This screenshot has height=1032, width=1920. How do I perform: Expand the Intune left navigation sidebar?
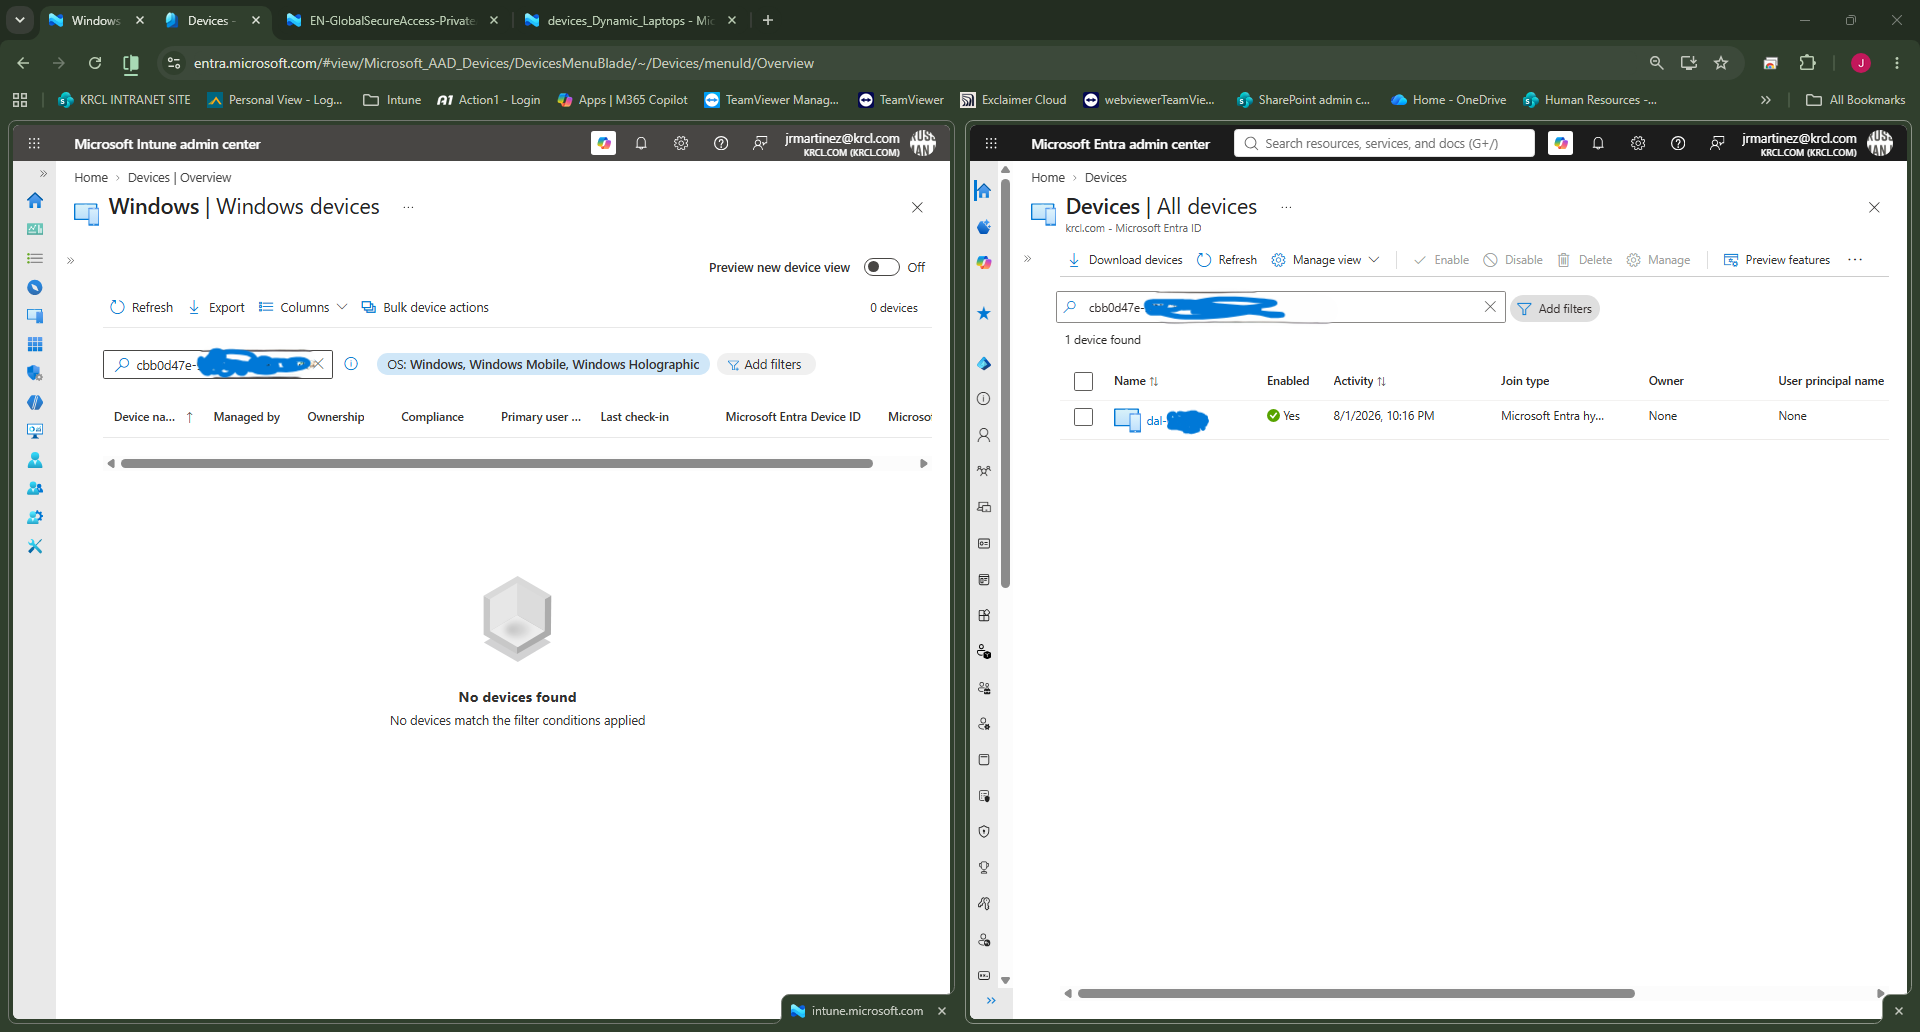[x=43, y=173]
